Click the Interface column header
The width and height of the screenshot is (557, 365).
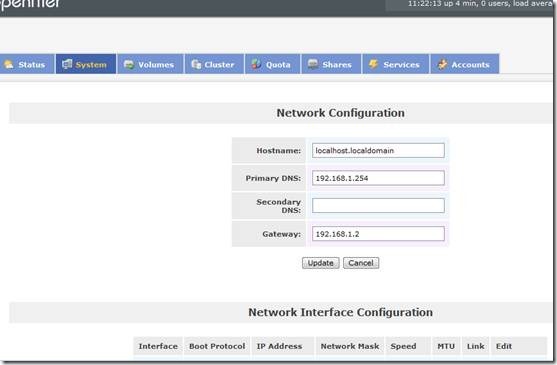pyautogui.click(x=158, y=346)
